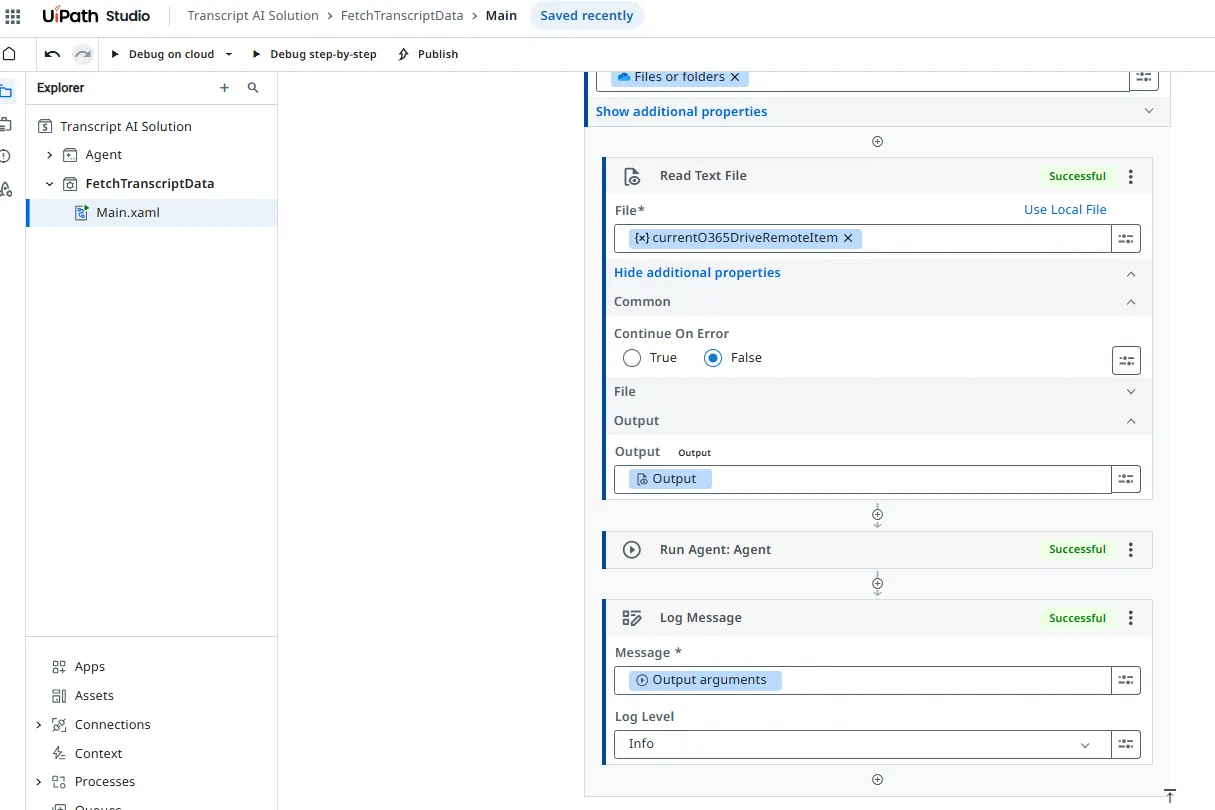Open Log Message options menu

tap(1131, 619)
